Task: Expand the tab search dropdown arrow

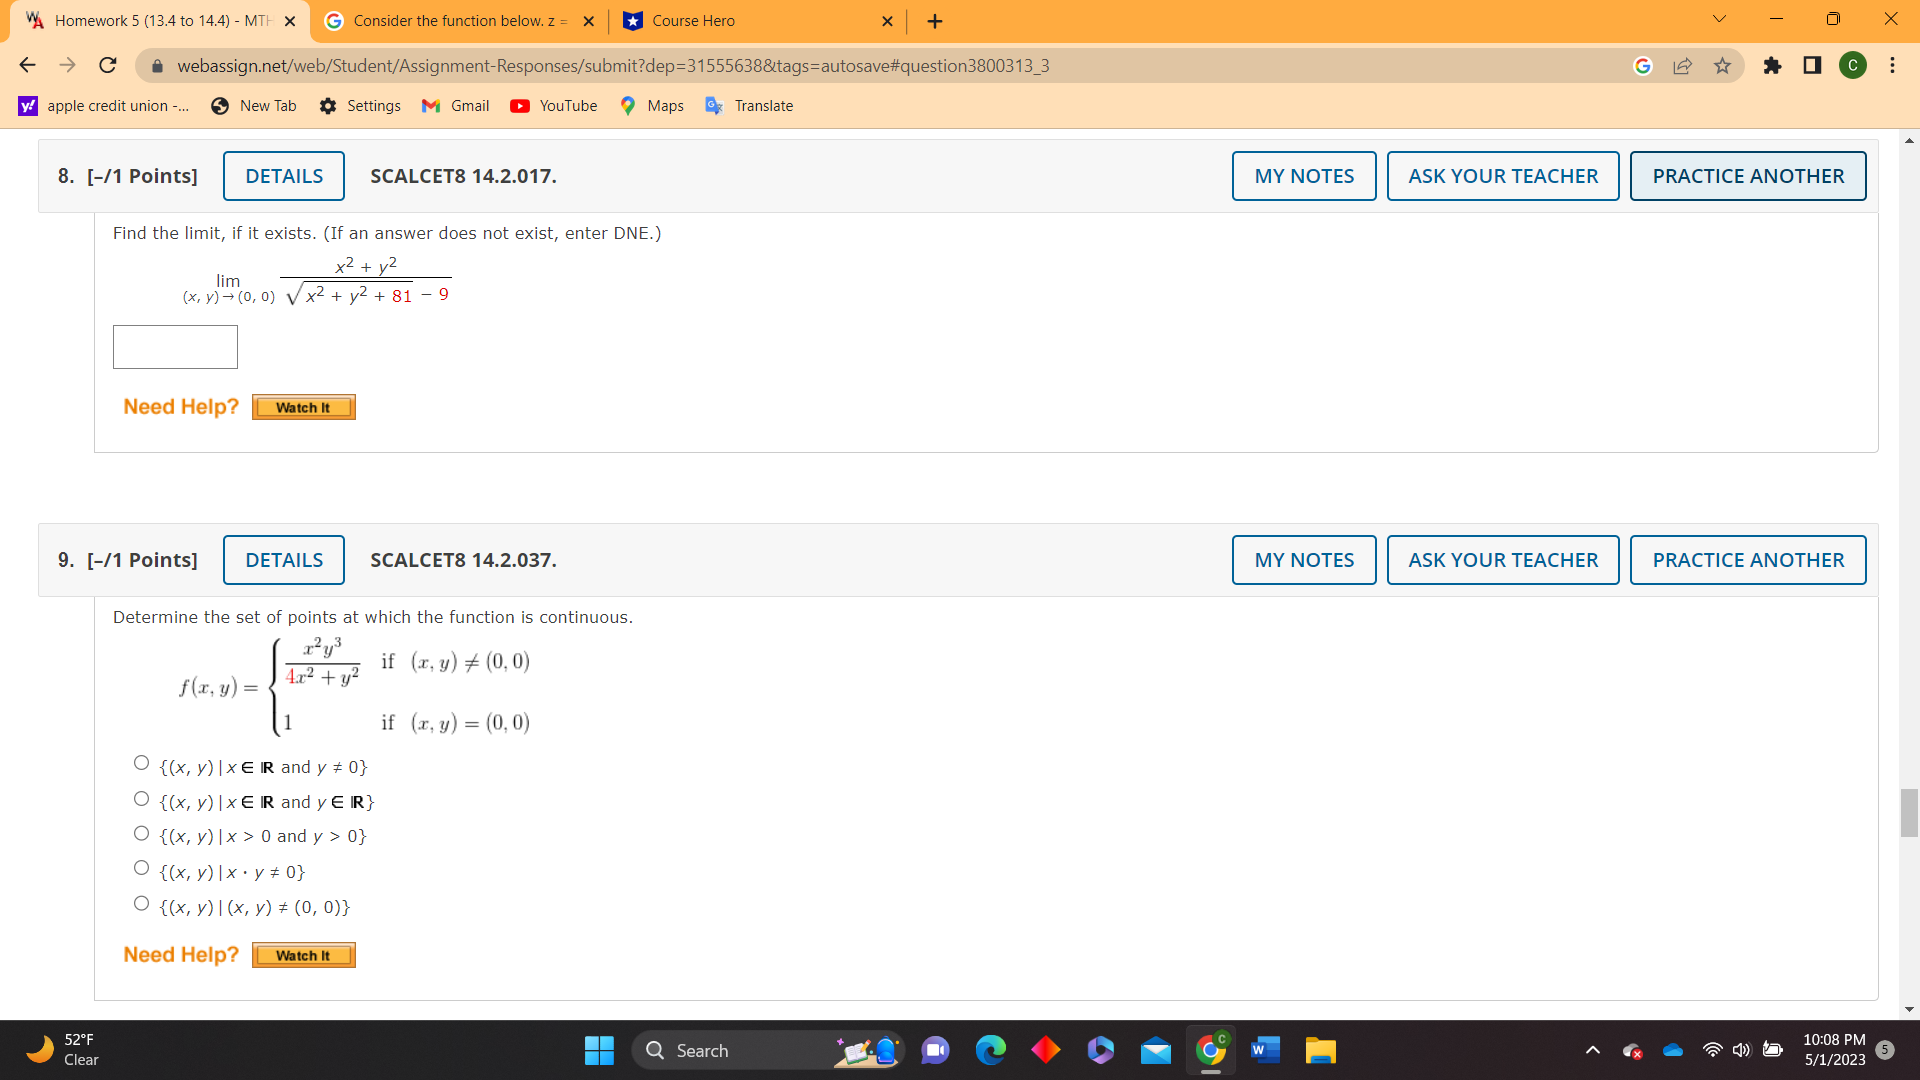Action: click(1719, 19)
